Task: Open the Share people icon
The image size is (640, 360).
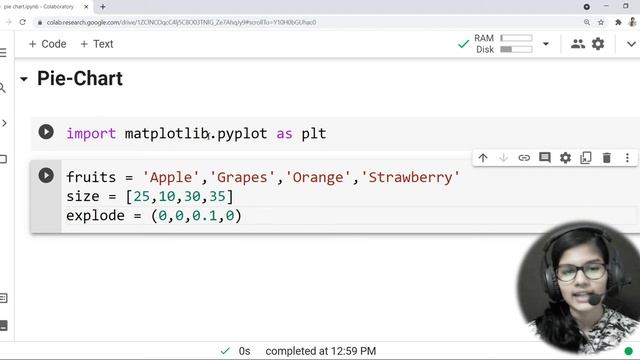Action: coord(578,44)
